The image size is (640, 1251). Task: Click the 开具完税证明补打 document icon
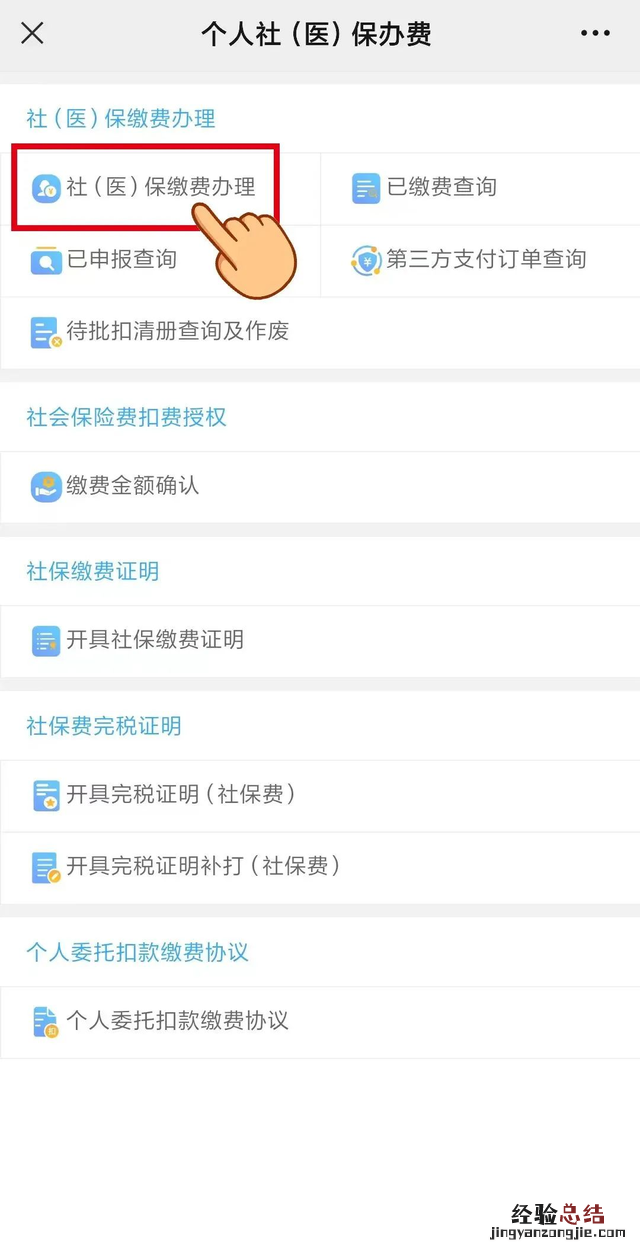pyautogui.click(x=46, y=867)
